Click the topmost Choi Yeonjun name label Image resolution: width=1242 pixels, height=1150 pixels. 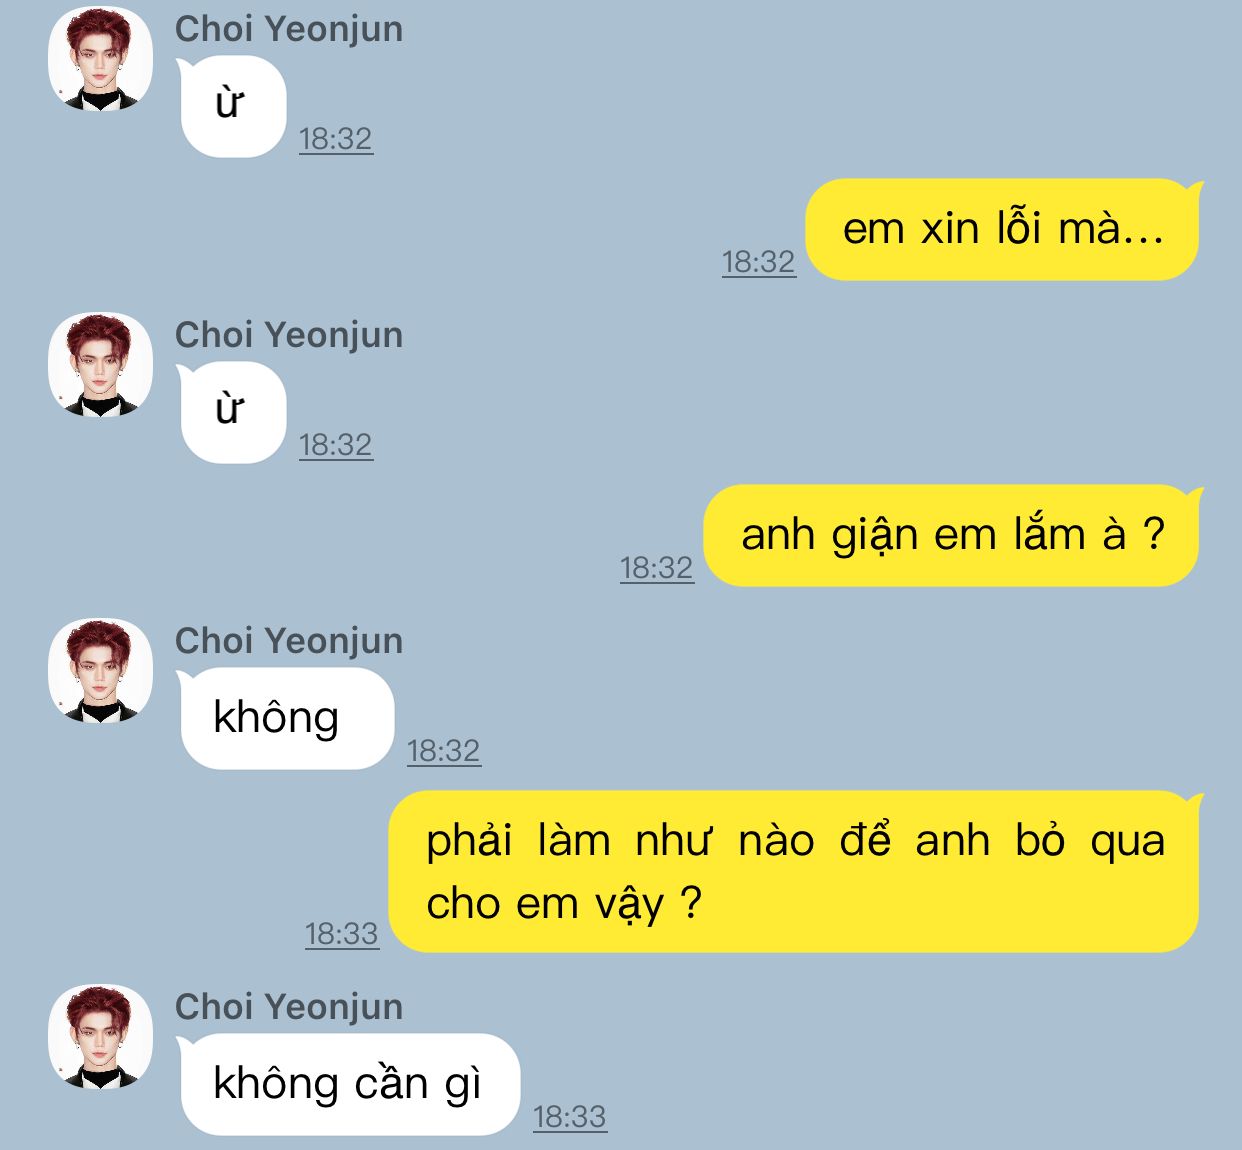click(289, 29)
